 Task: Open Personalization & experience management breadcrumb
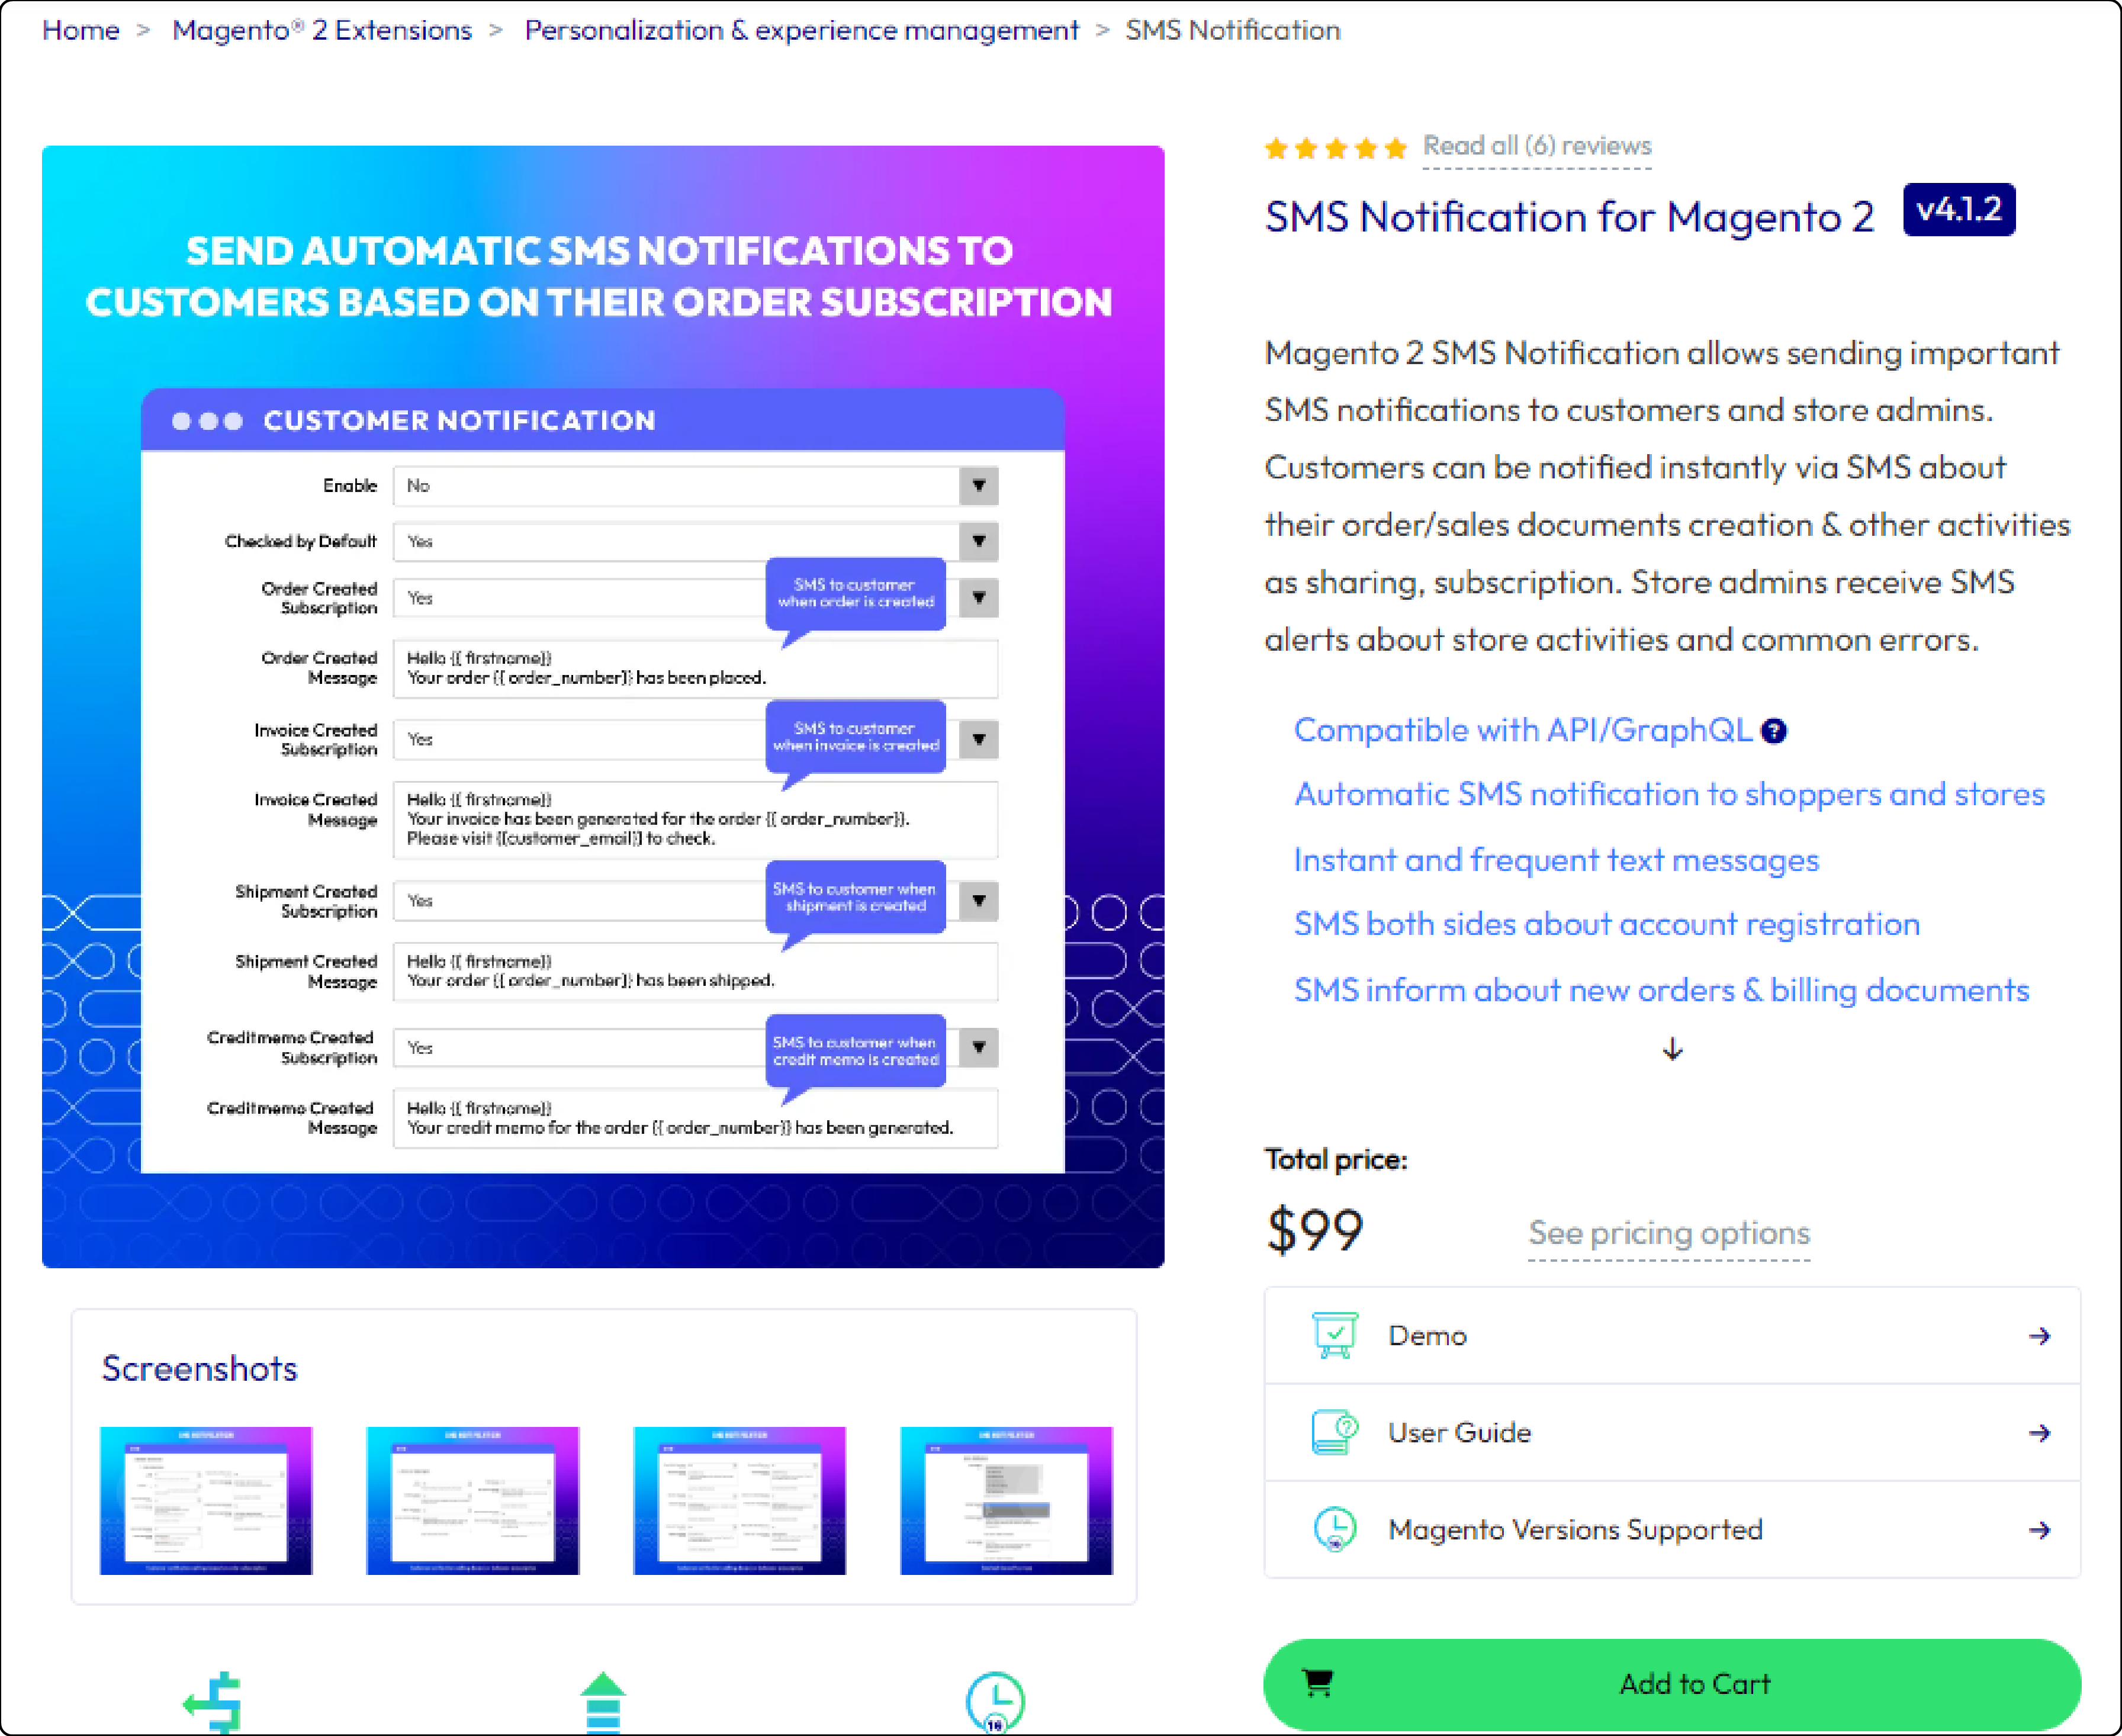click(802, 30)
